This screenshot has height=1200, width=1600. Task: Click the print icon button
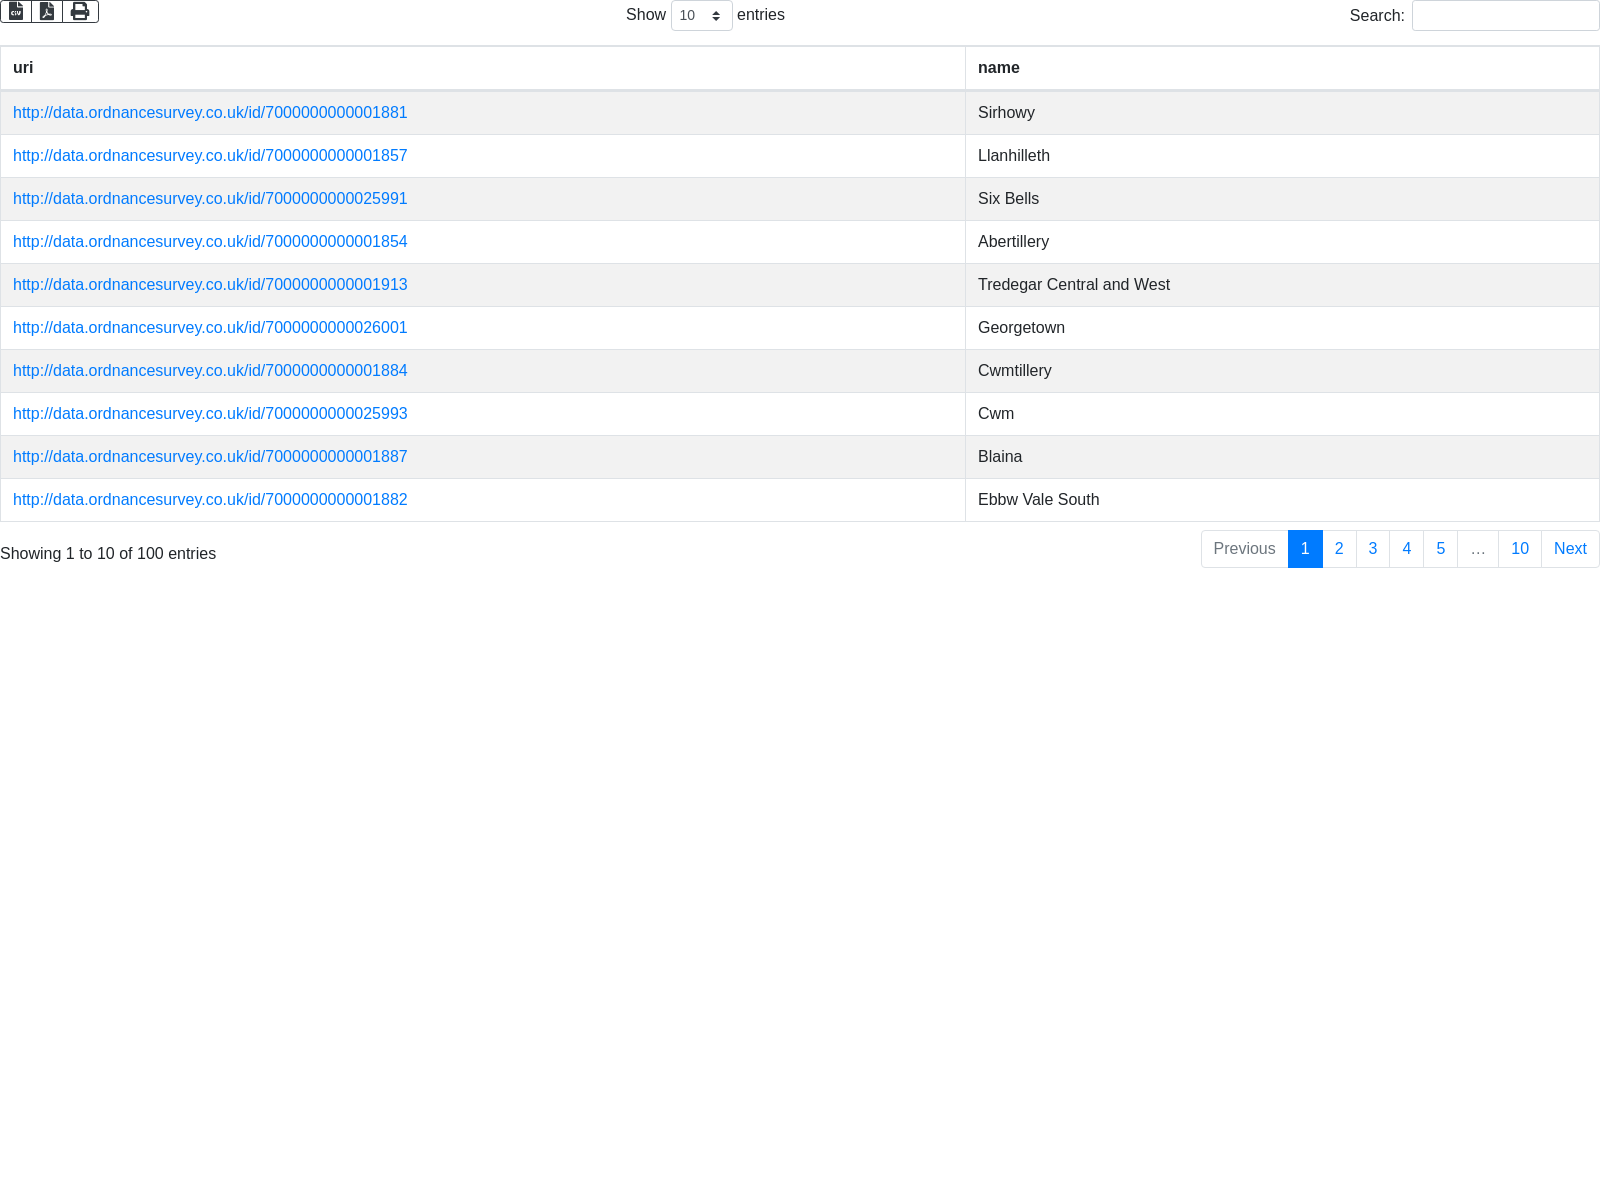pos(80,11)
